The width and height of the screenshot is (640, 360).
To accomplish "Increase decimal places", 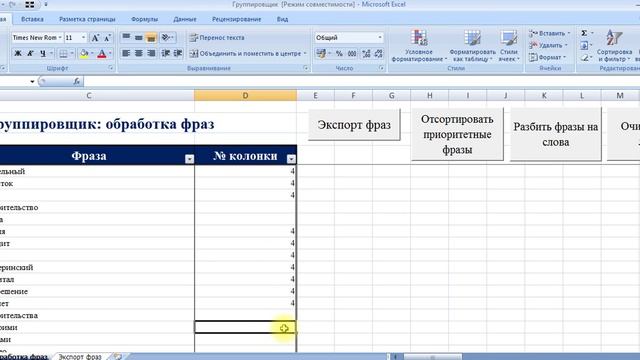I will pos(367,53).
